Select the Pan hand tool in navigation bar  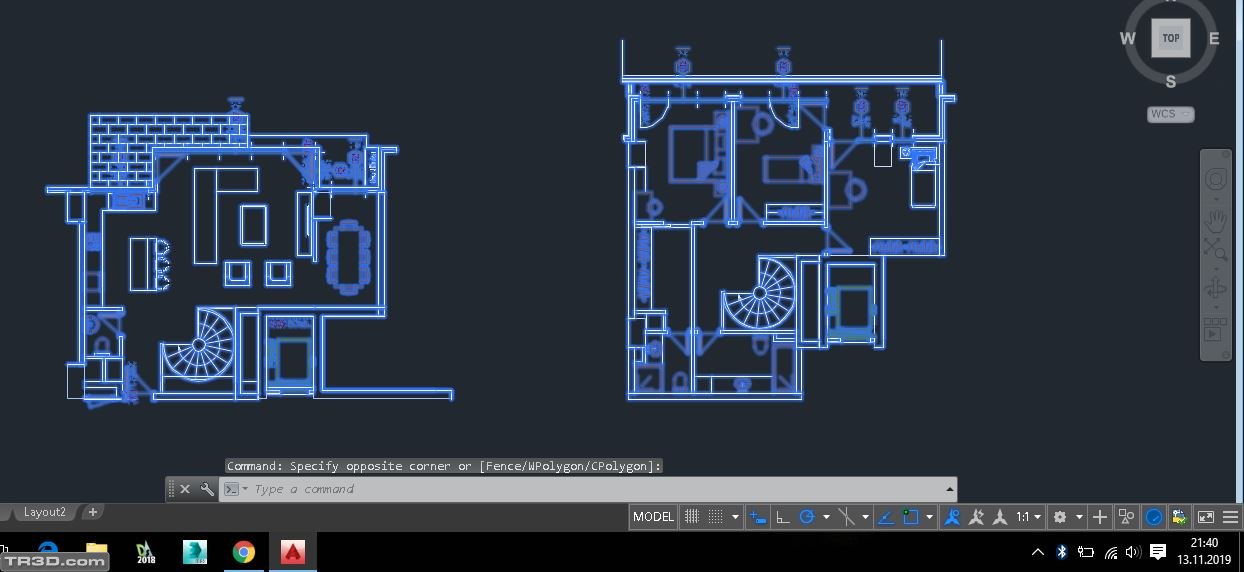1215,220
